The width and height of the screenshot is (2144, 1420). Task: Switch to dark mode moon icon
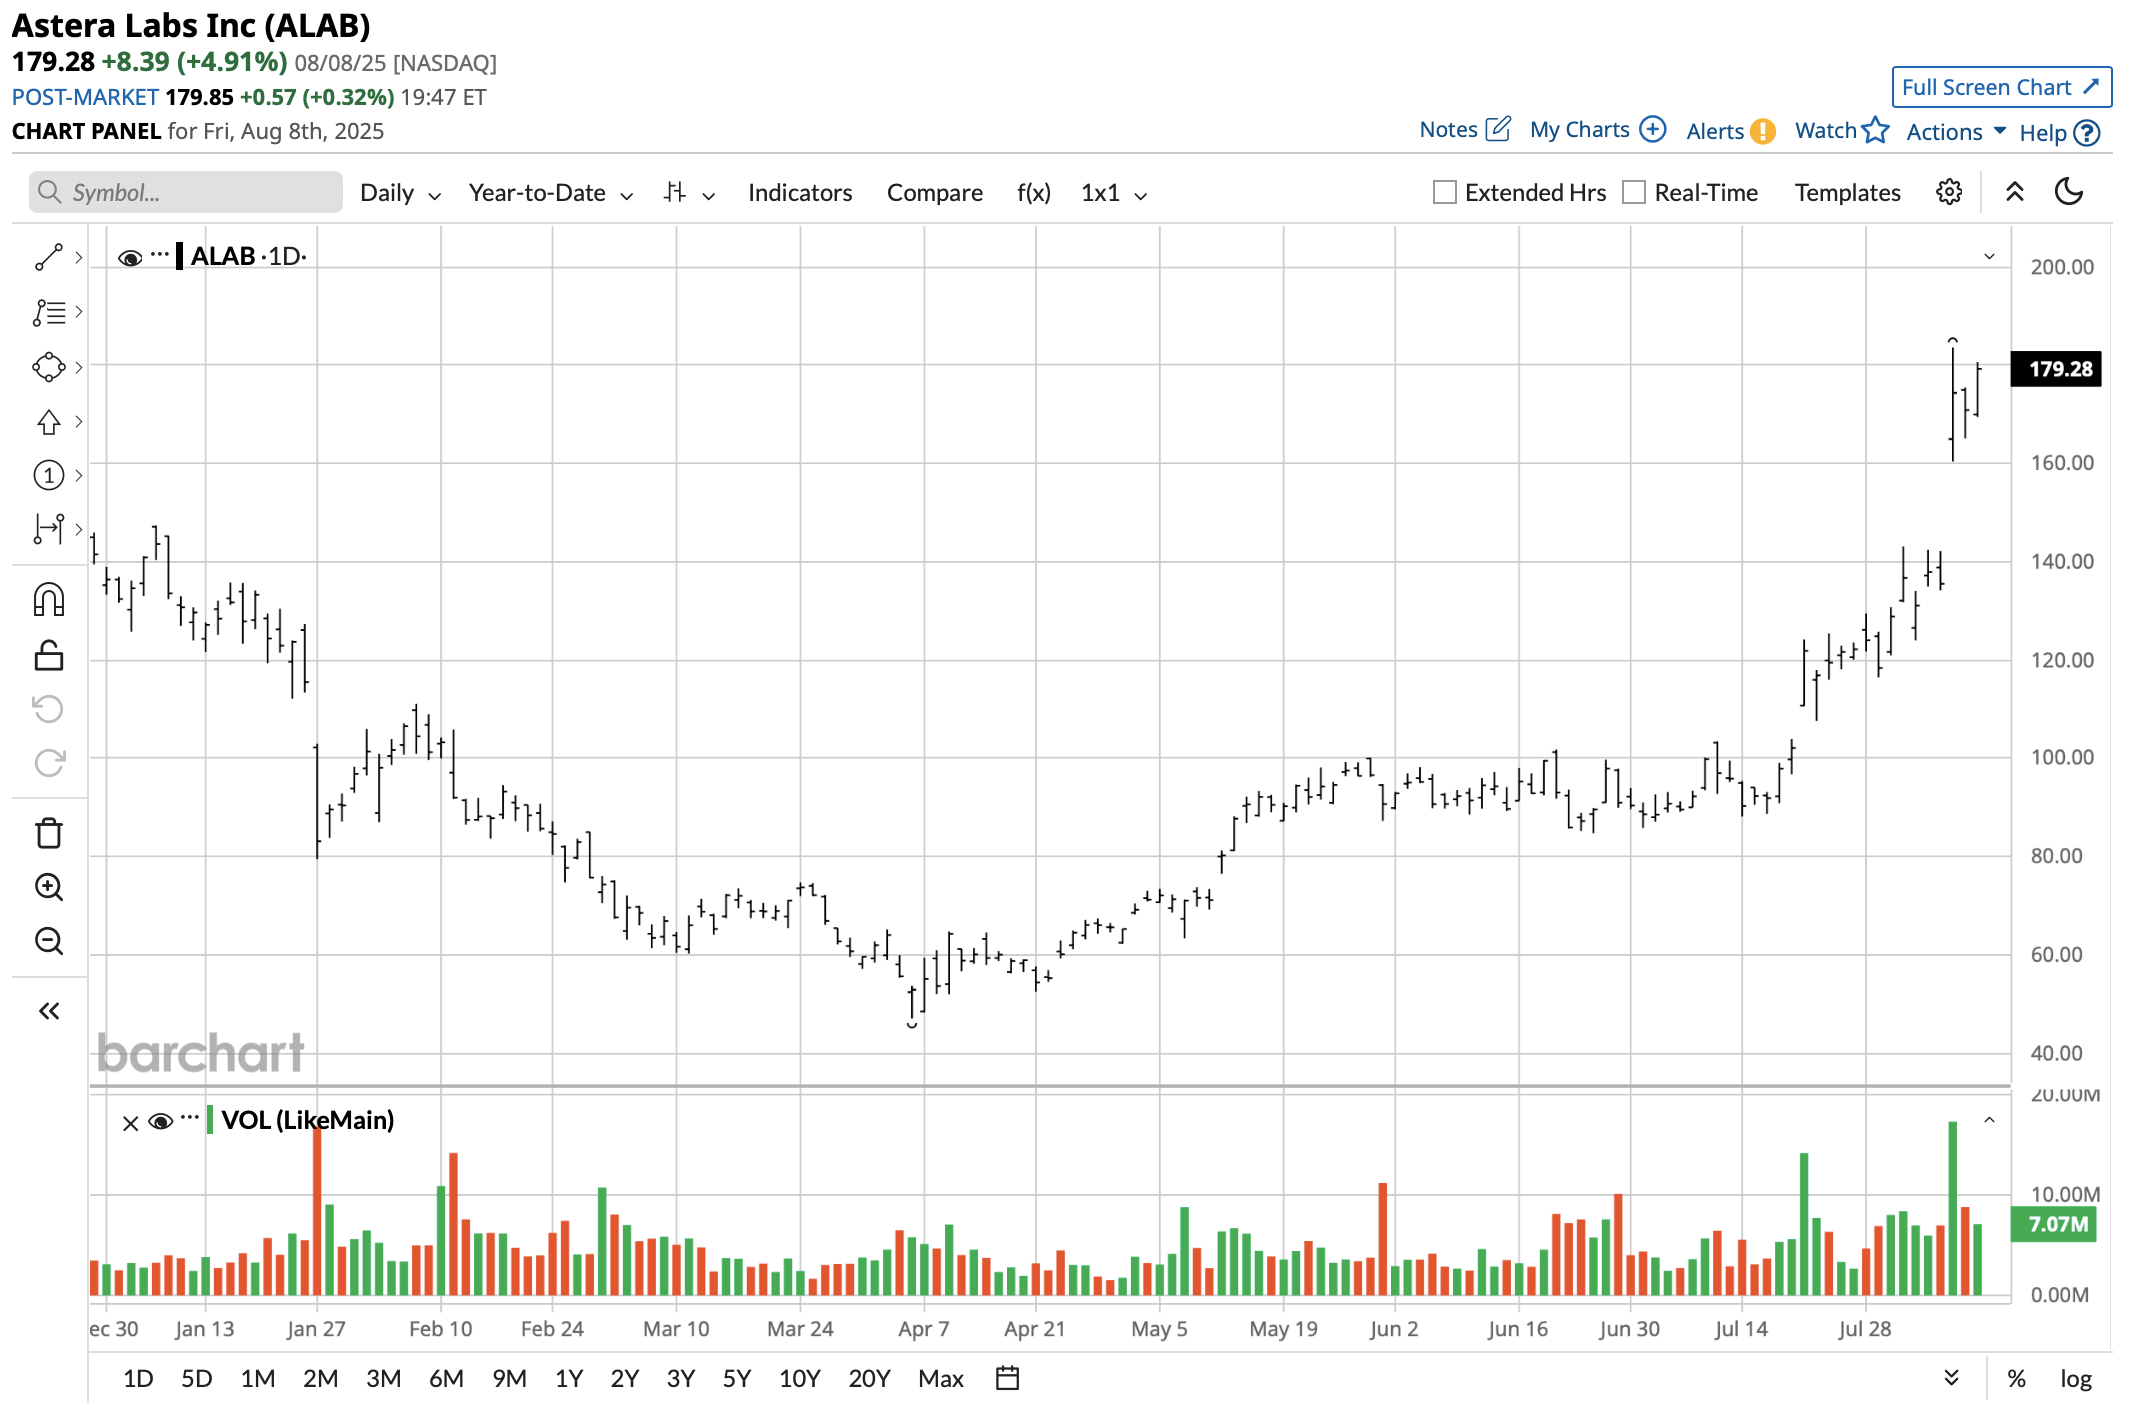(x=2069, y=191)
